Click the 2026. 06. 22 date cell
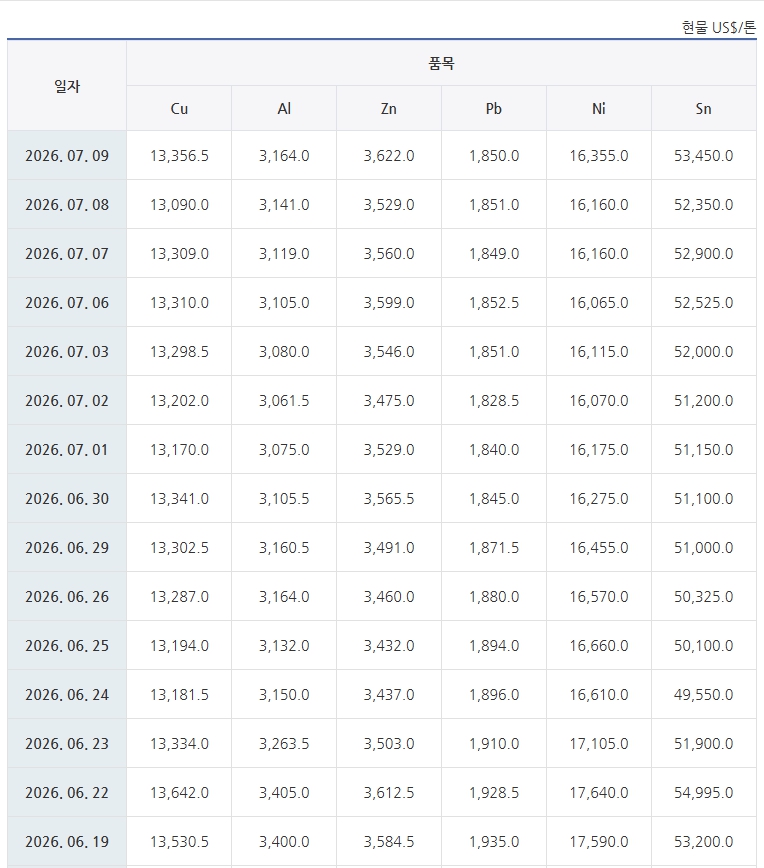This screenshot has height=868, width=764. coord(67,793)
